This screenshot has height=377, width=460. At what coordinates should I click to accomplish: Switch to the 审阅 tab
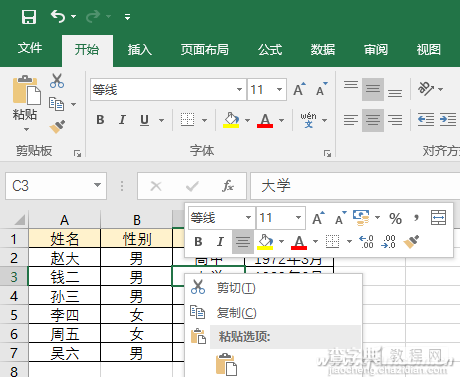pyautogui.click(x=376, y=49)
